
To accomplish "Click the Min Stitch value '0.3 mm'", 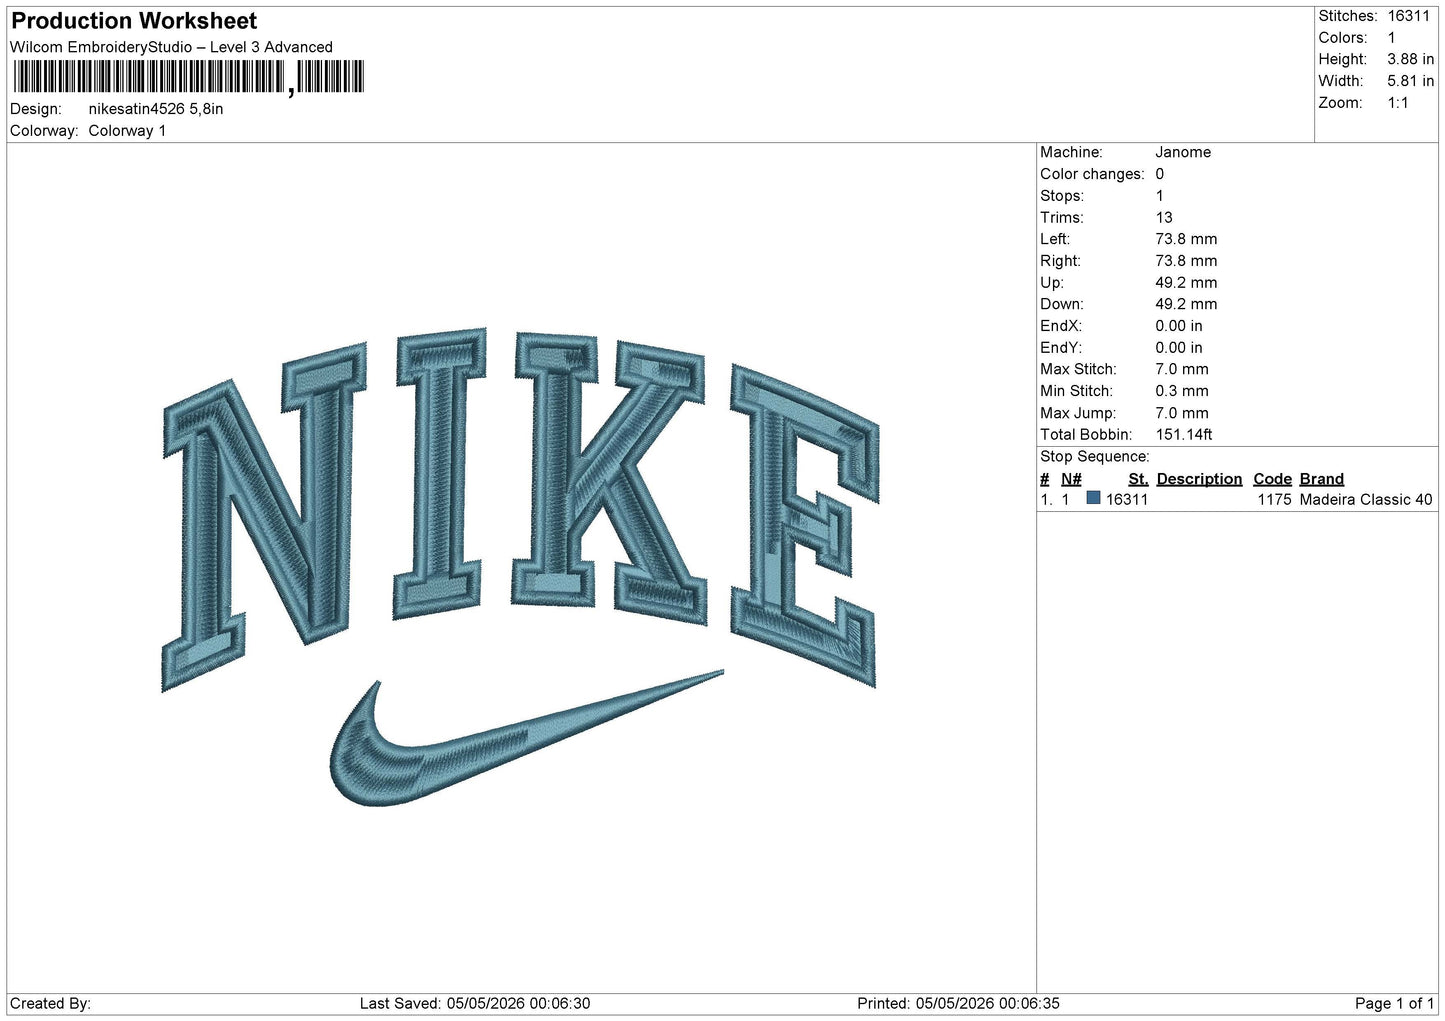I will [1182, 392].
